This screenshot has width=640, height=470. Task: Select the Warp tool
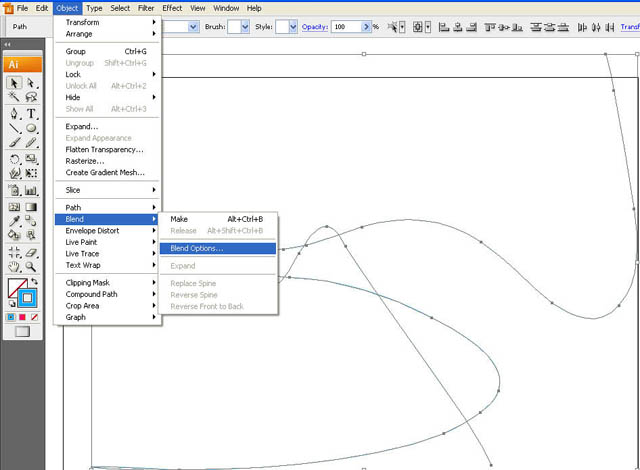14,173
